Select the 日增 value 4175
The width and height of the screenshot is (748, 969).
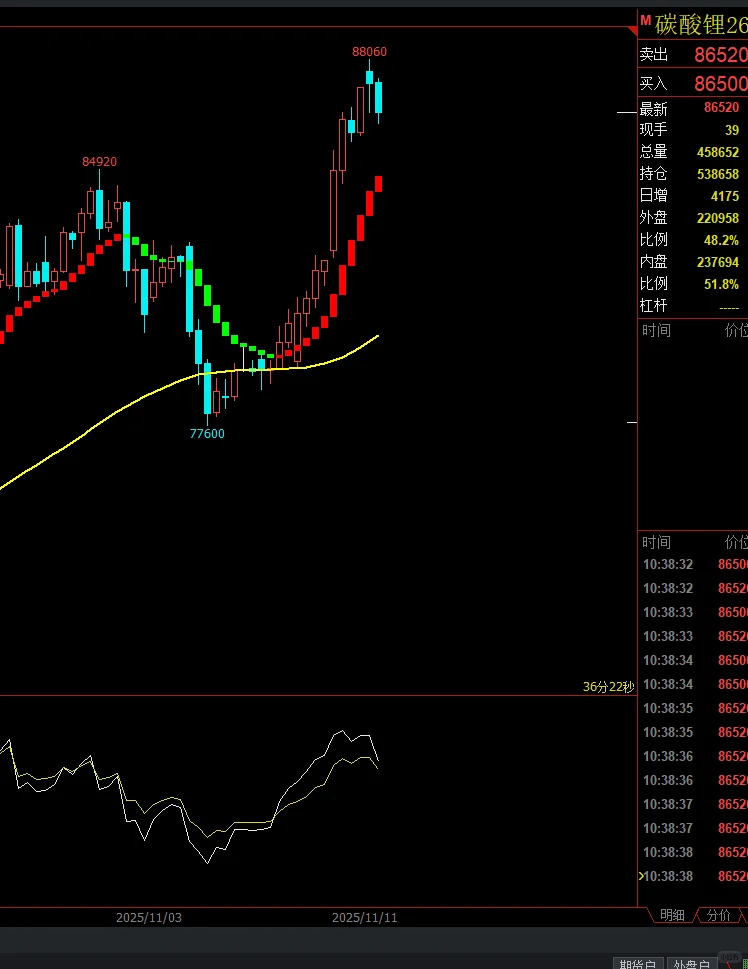click(725, 197)
